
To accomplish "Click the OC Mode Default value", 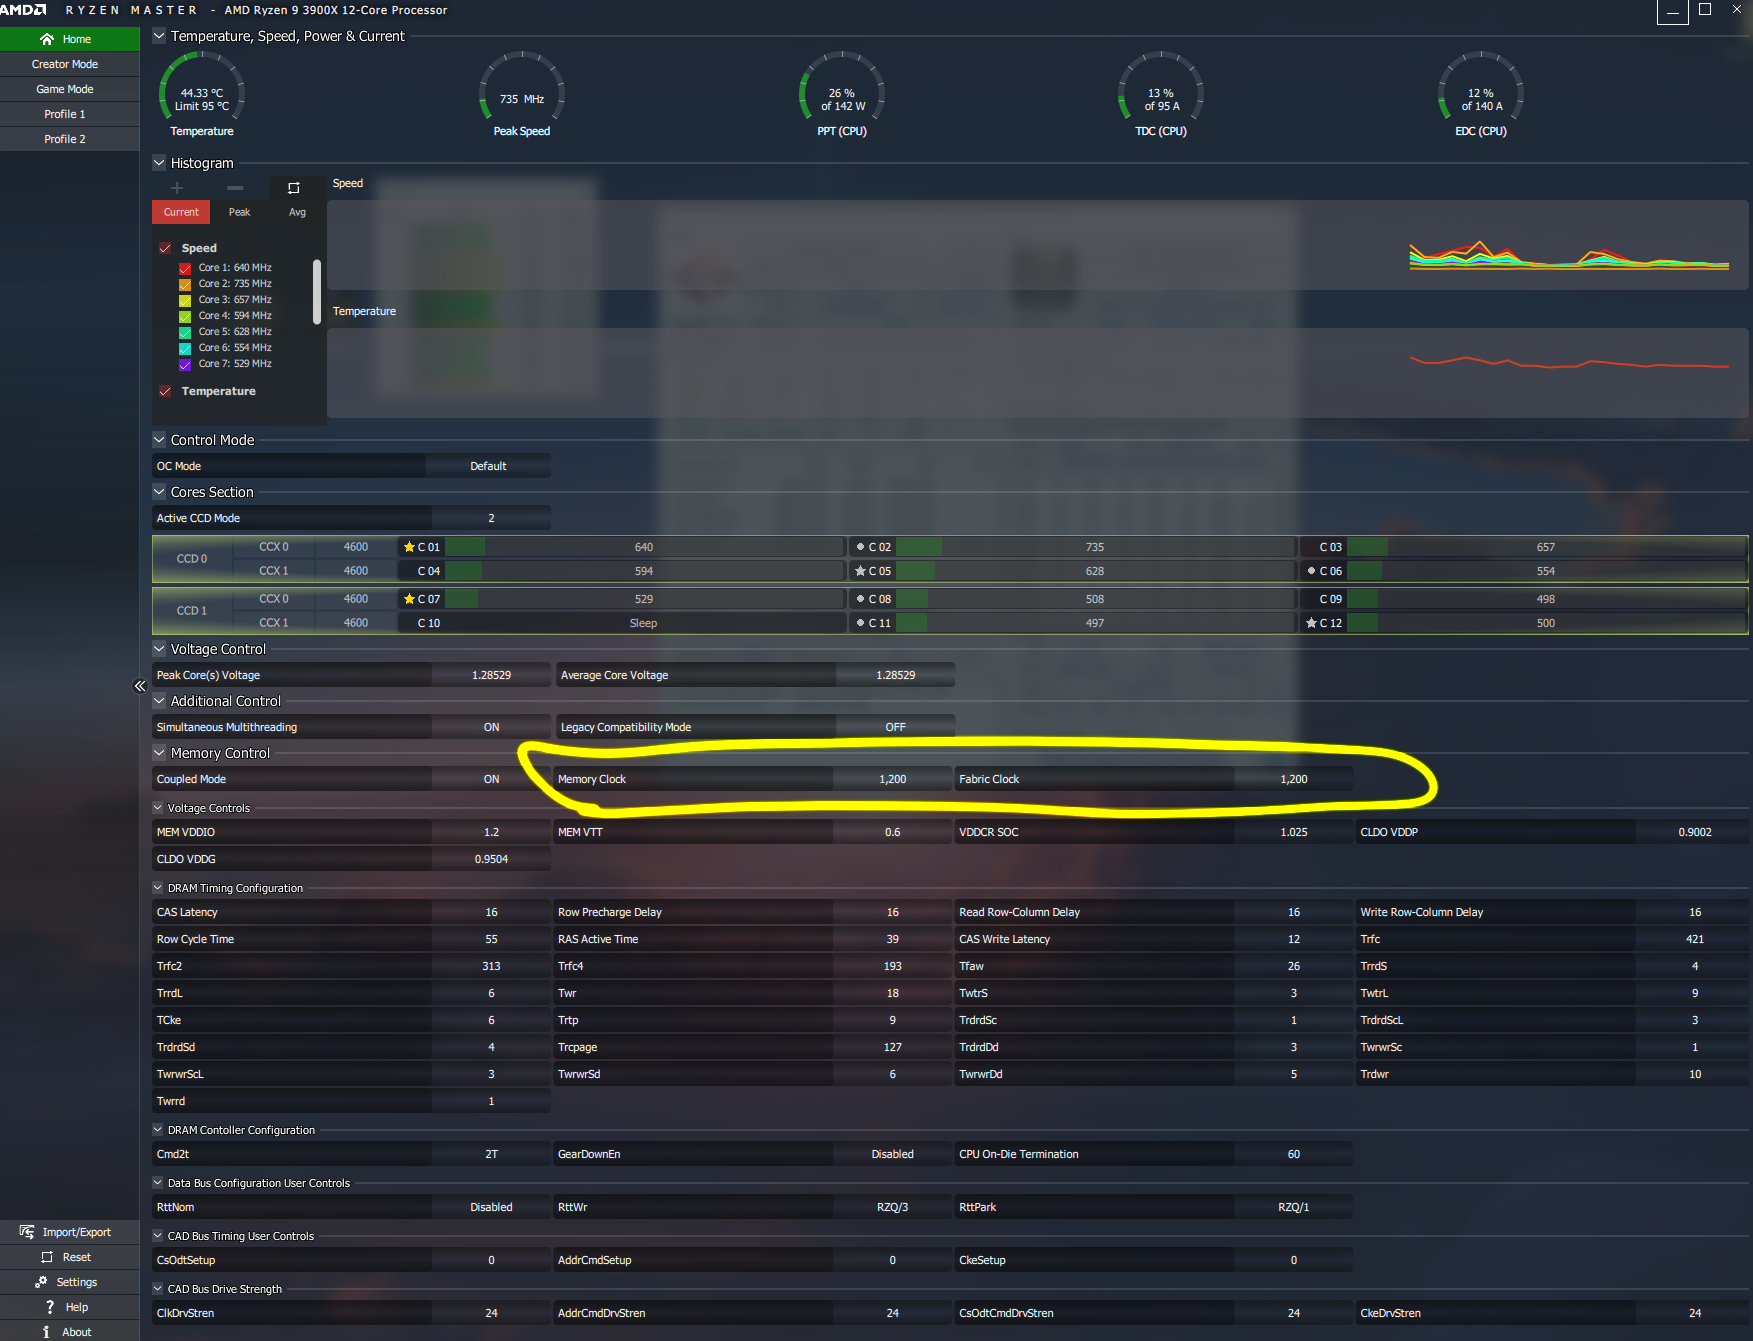I will (488, 466).
